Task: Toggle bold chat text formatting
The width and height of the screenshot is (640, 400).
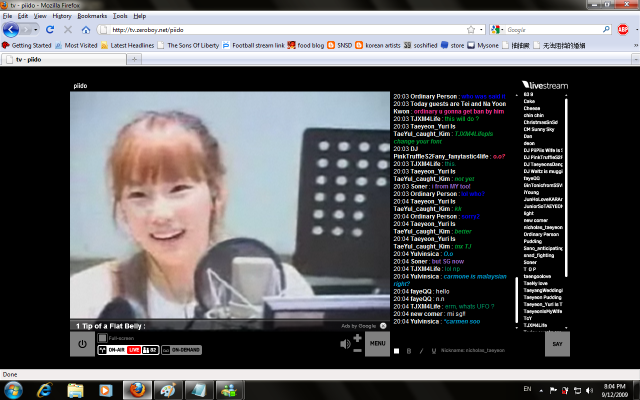Action: [410, 351]
